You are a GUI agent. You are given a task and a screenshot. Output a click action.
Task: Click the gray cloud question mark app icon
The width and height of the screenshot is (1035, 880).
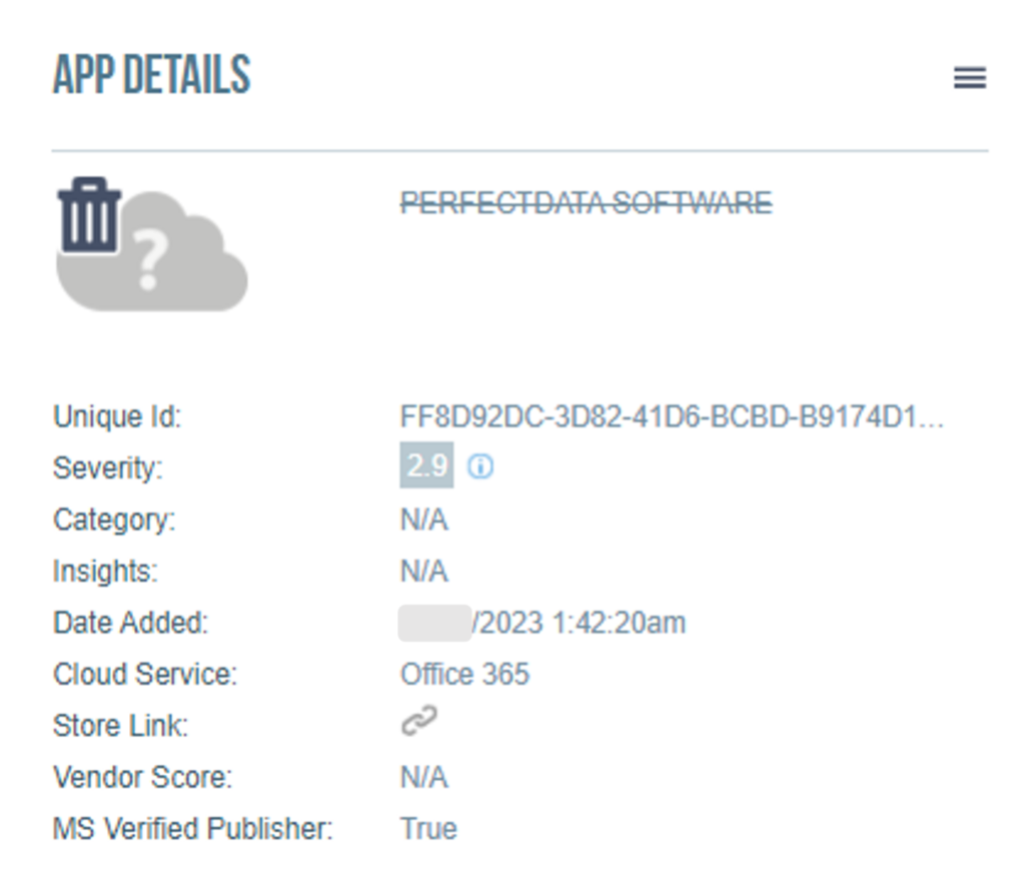pos(152,252)
